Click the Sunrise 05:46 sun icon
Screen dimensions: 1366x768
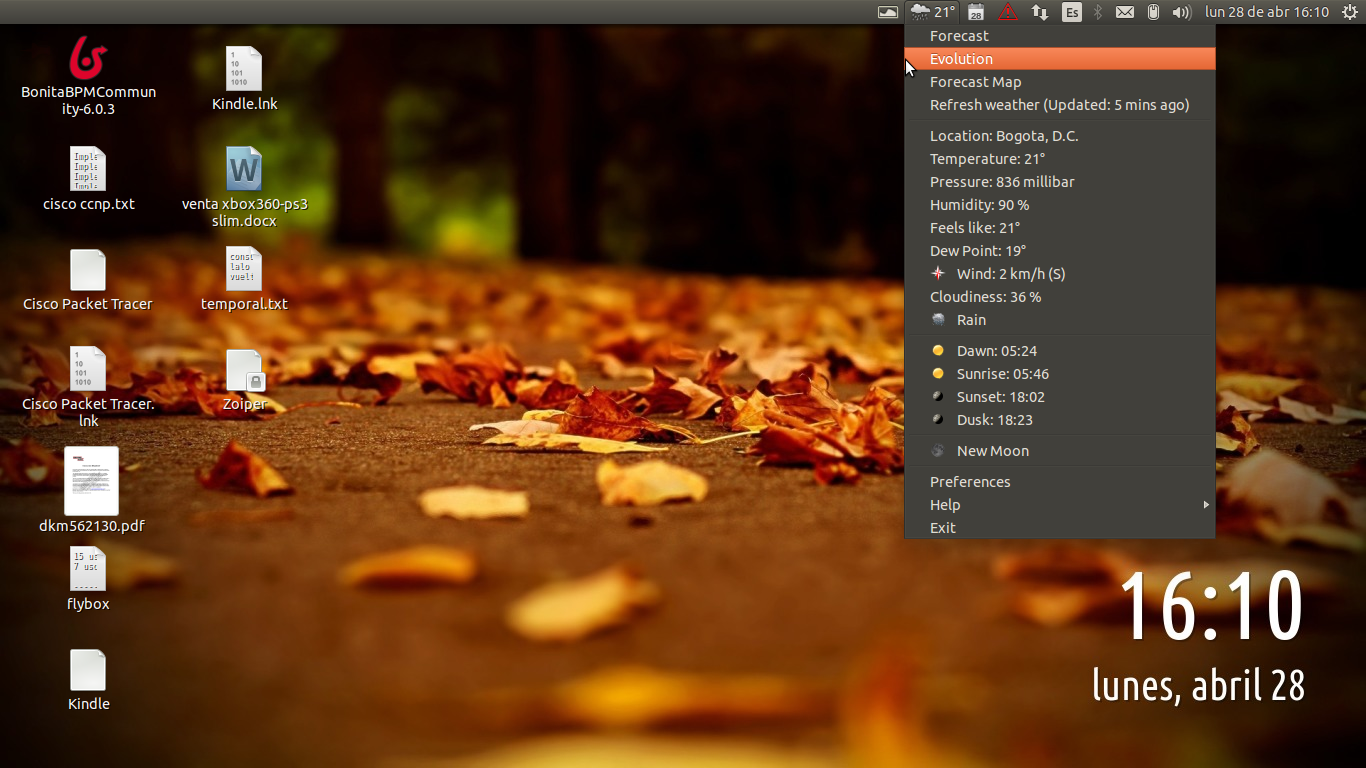click(937, 373)
